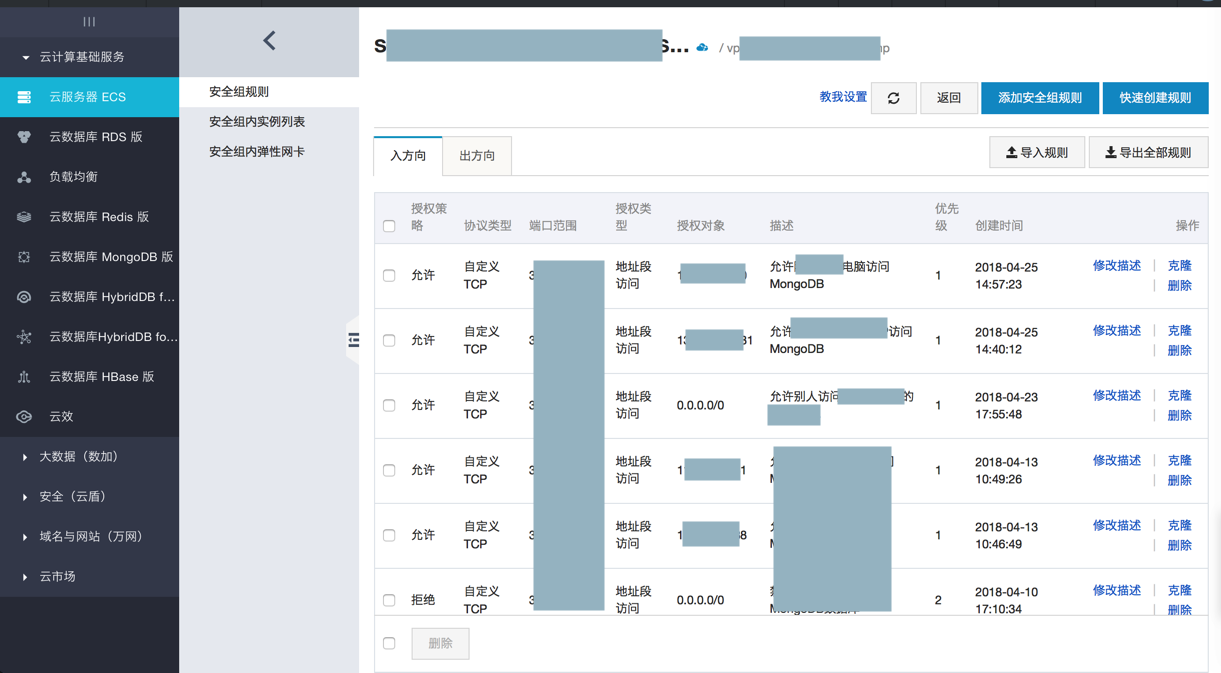Viewport: 1221px width, 673px height.
Task: Switch to the 出方向 tab
Action: pyautogui.click(x=477, y=156)
